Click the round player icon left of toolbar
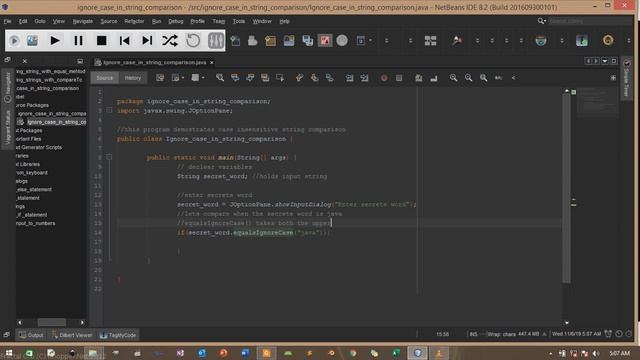The image size is (640, 360). 14,40
